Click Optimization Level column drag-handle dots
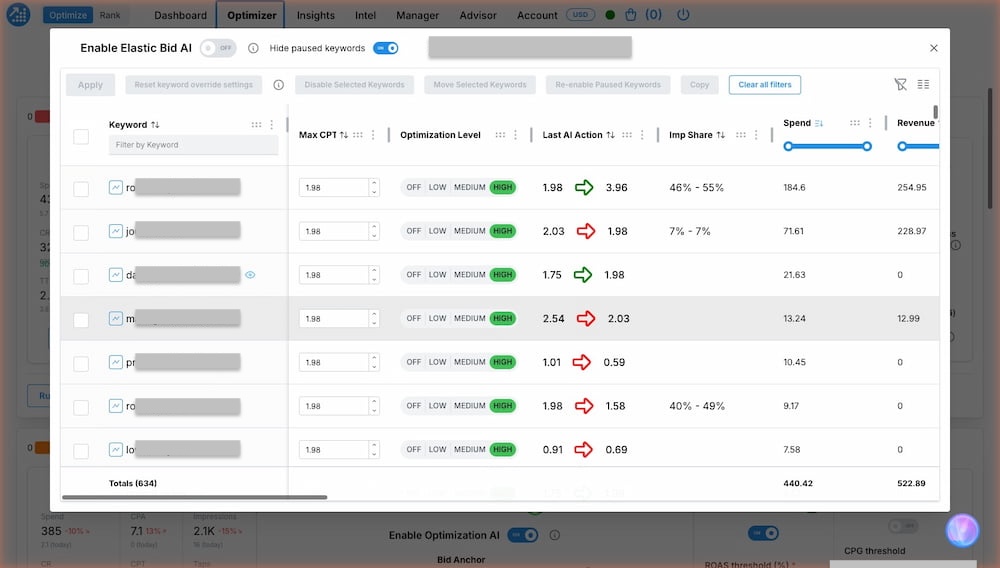Image resolution: width=1000 pixels, height=568 pixels. coord(500,135)
